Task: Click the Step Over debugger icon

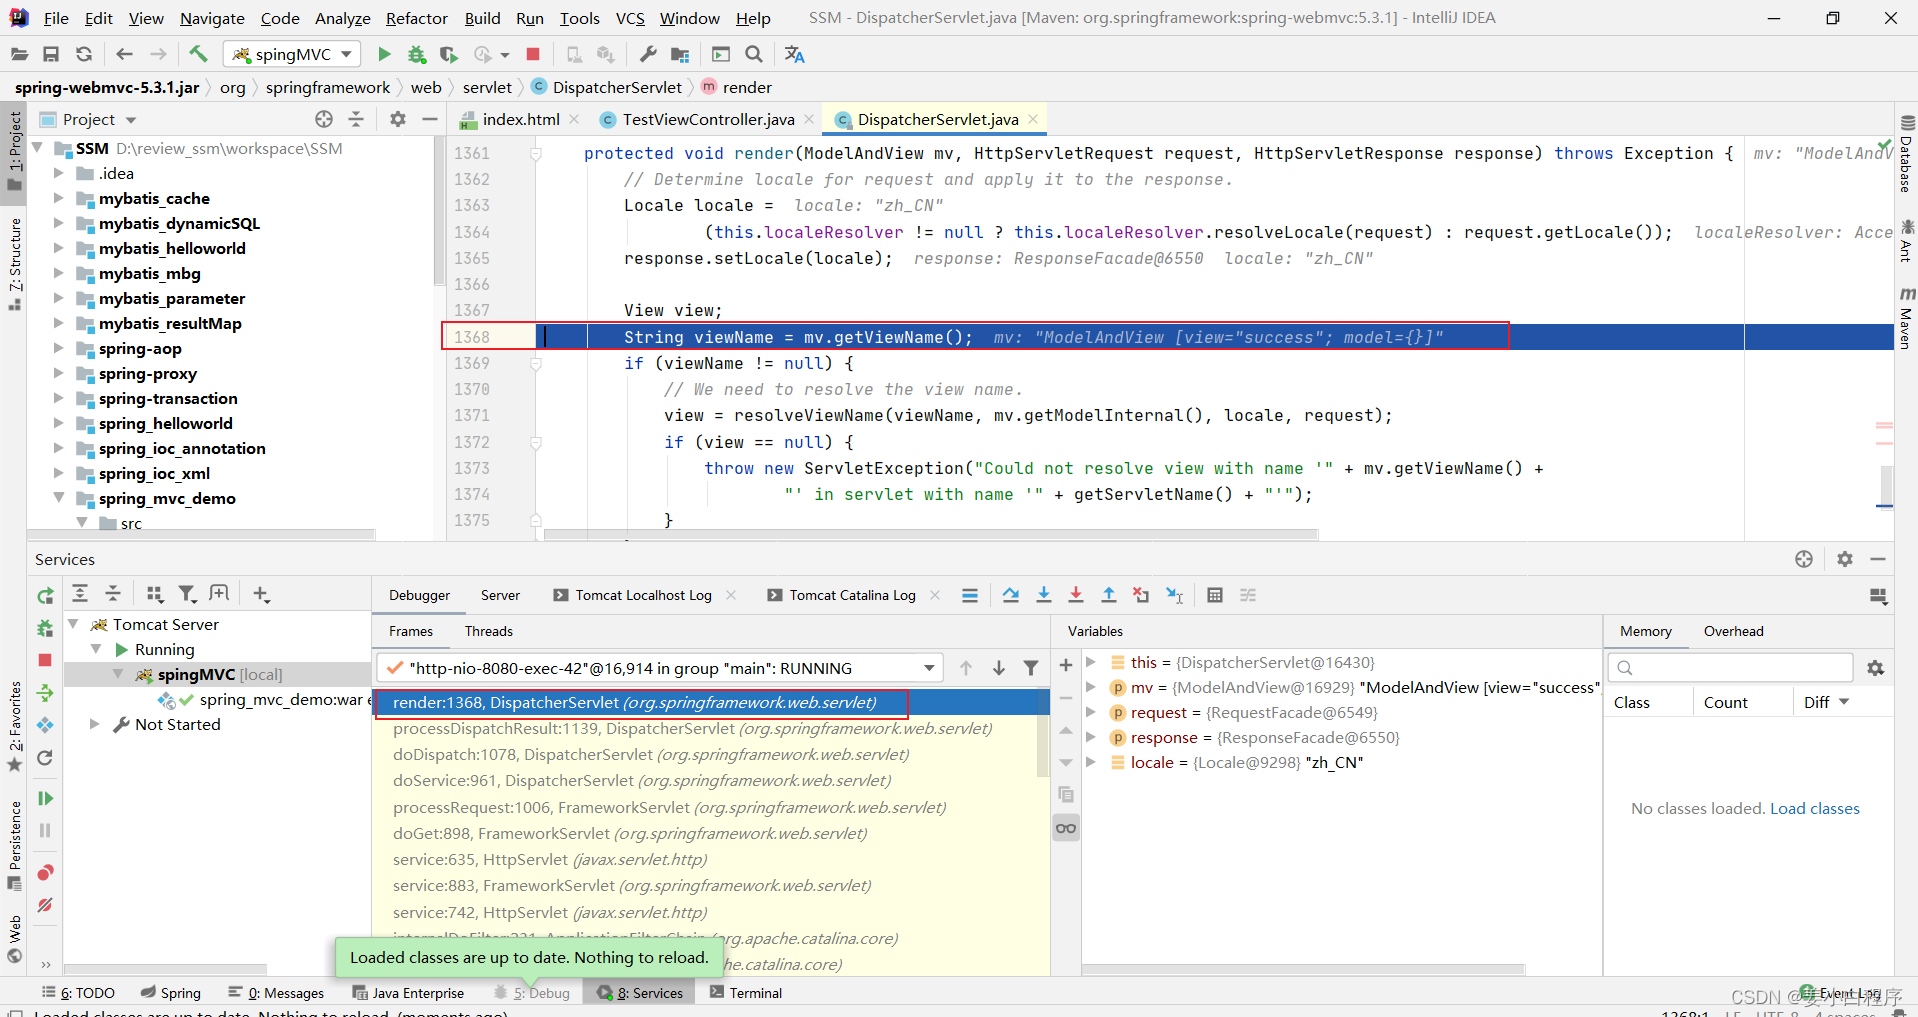Action: point(1011,595)
